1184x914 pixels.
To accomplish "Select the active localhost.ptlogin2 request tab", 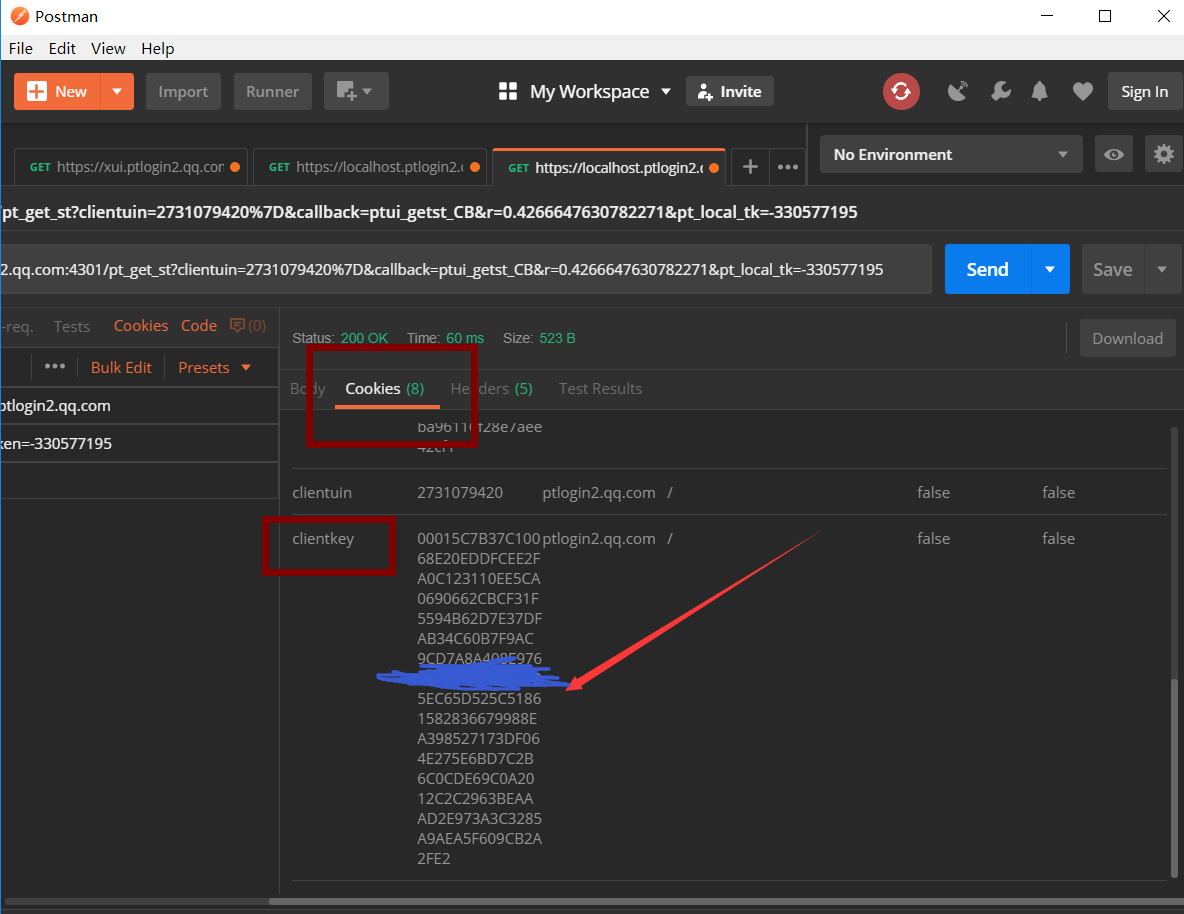I will click(609, 167).
